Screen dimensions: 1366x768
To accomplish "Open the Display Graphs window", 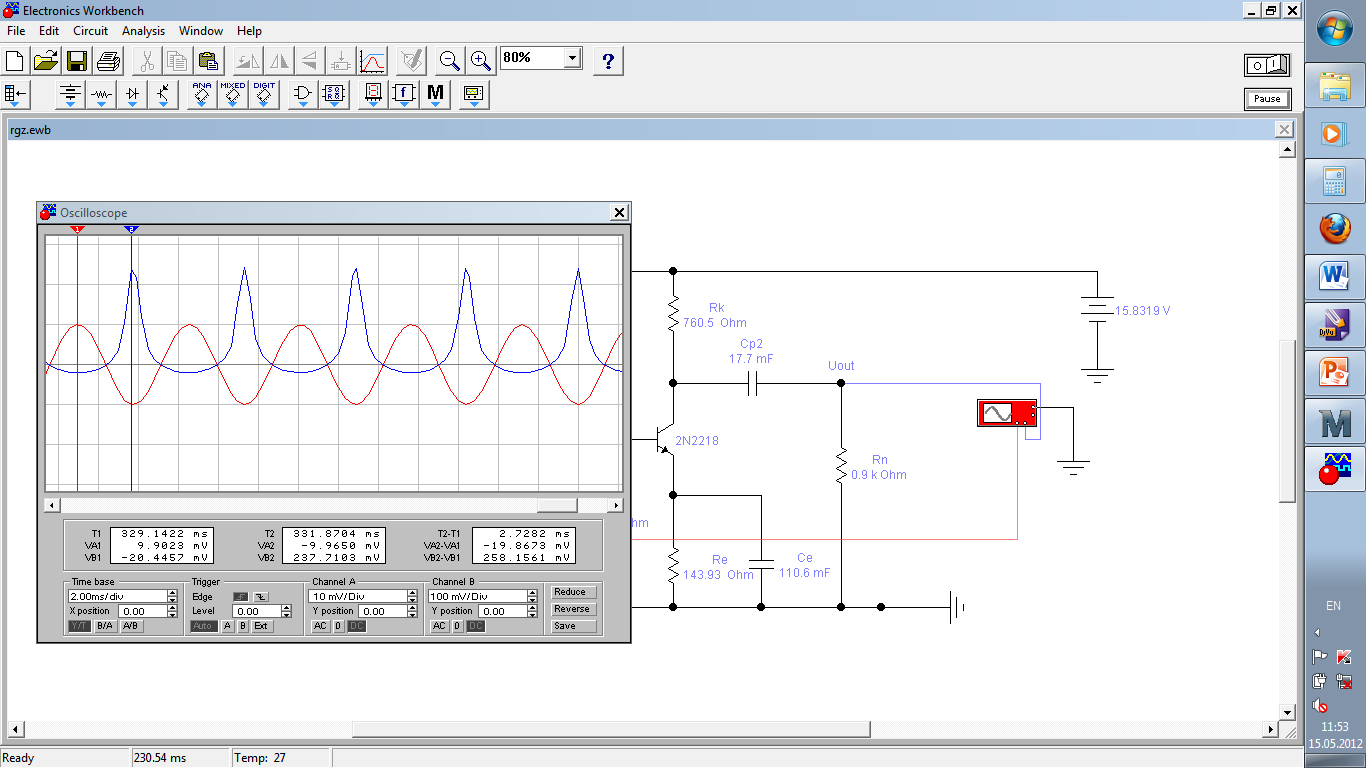I will (372, 61).
